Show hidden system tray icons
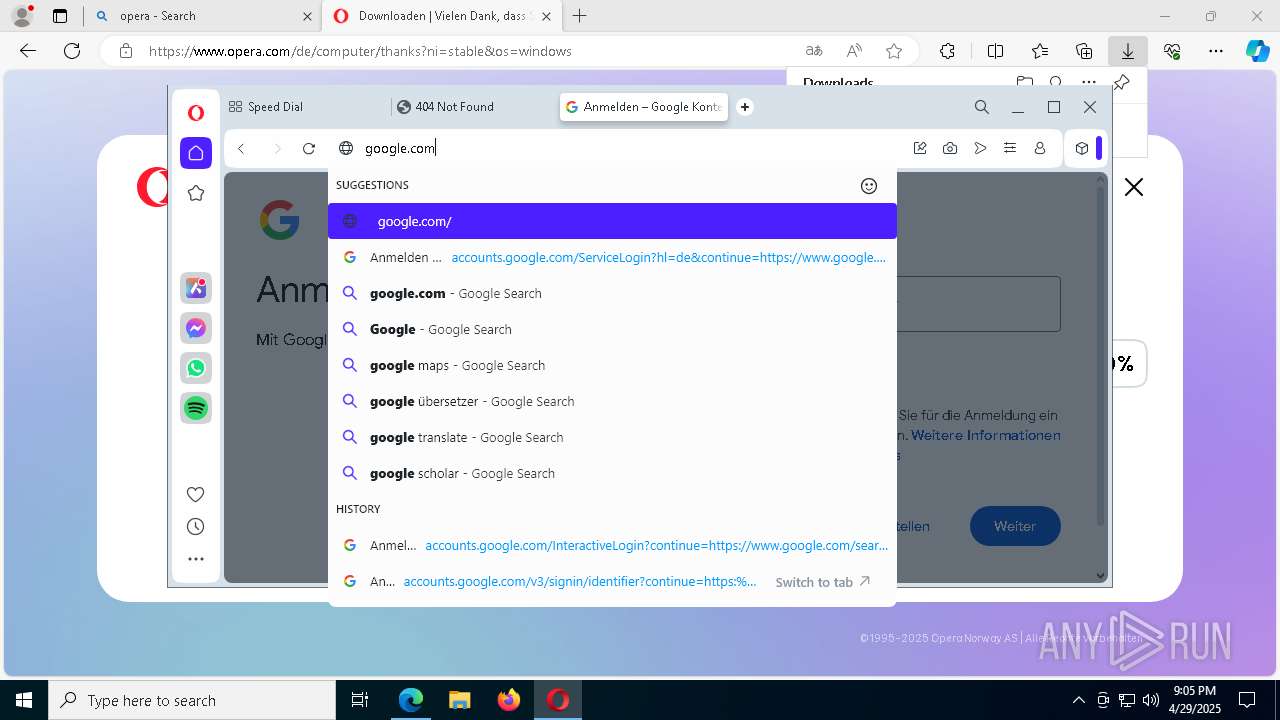The height and width of the screenshot is (720, 1280). coord(1078,700)
